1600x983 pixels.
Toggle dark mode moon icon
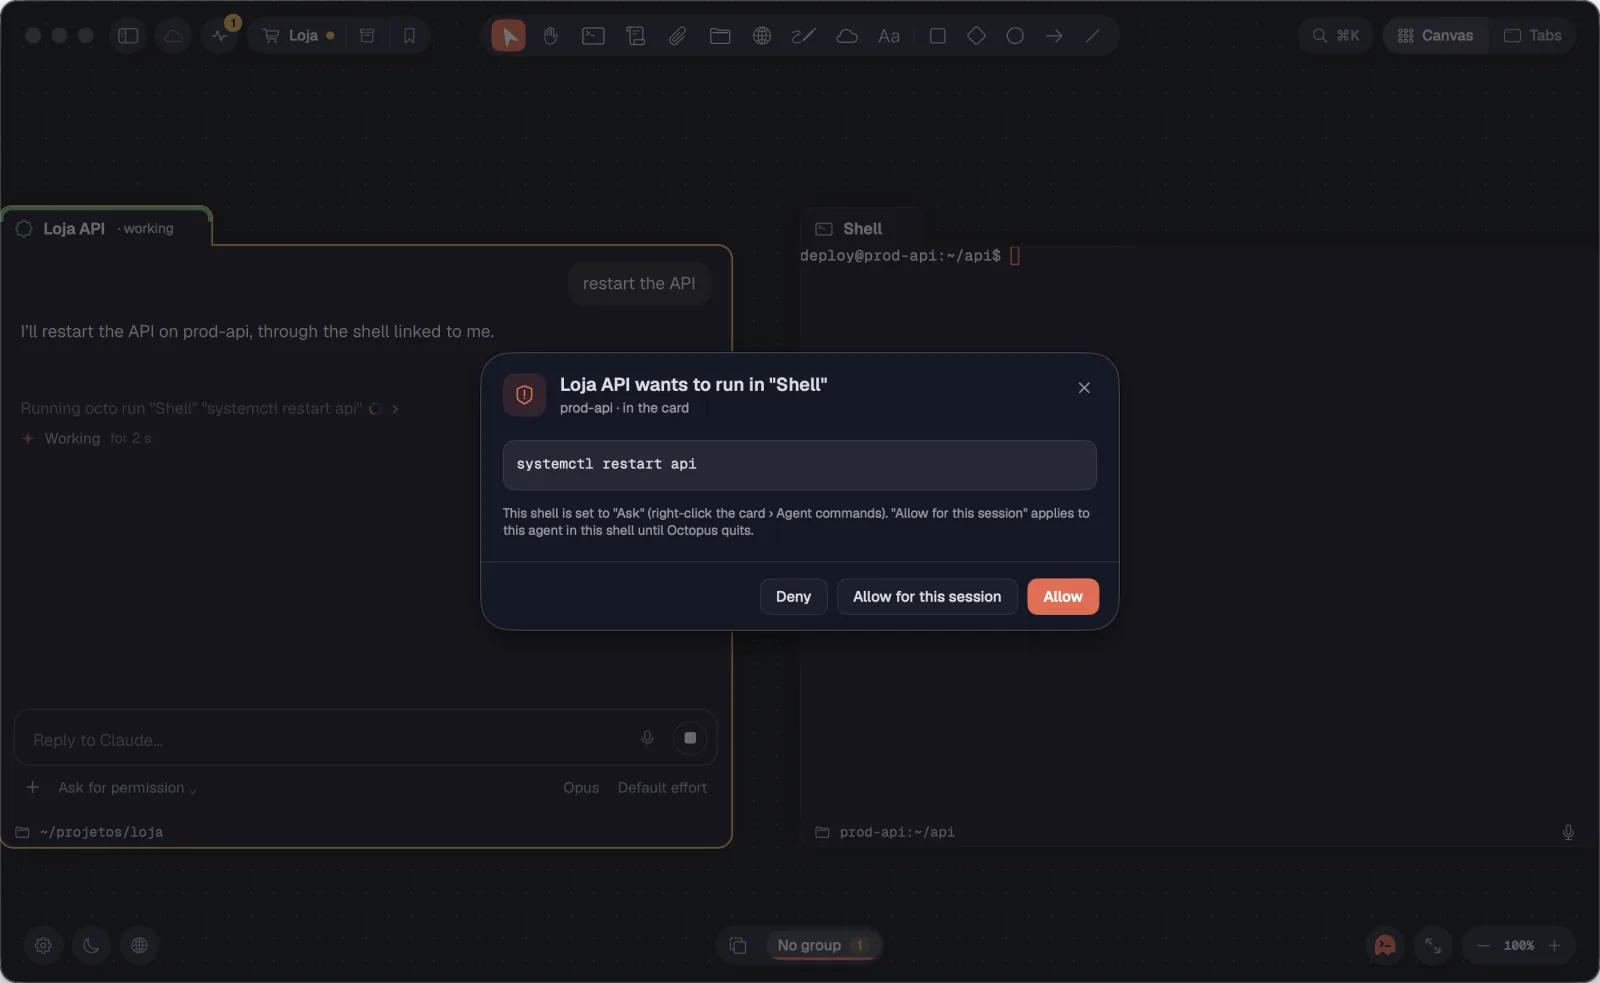click(x=91, y=945)
